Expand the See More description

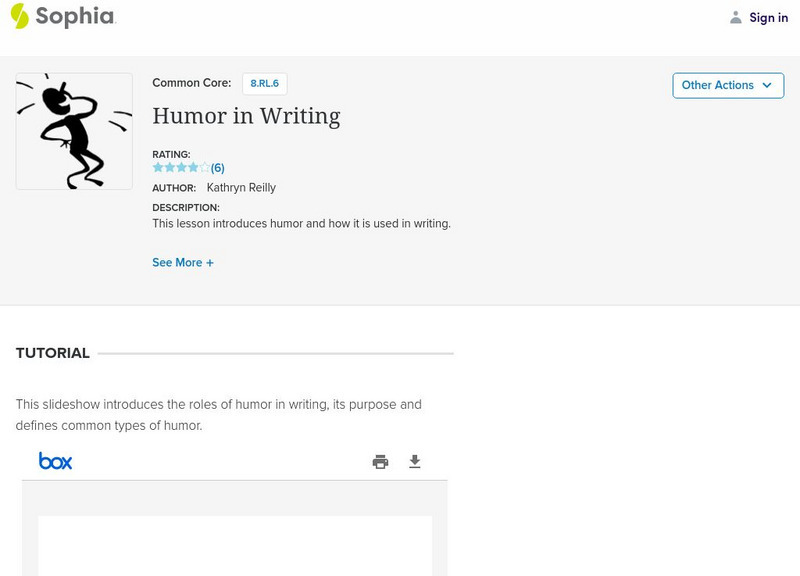183,263
